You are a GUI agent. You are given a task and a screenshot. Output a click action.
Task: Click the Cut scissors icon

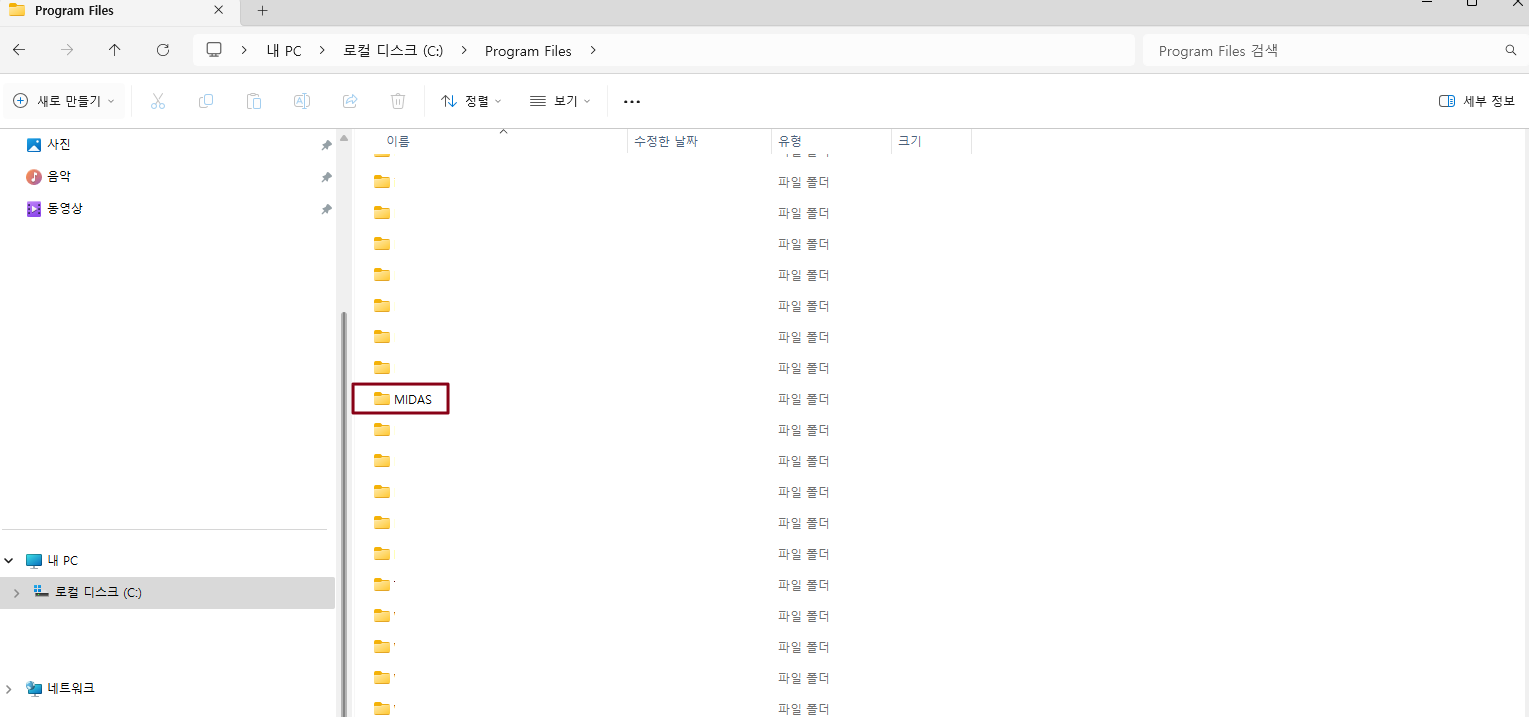pos(158,101)
